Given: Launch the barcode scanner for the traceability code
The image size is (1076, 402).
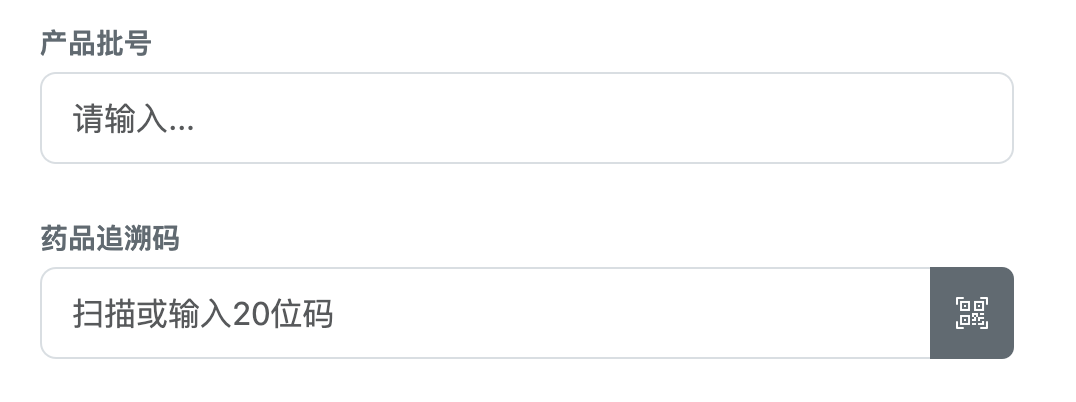Looking at the screenshot, I should click(x=971, y=313).
